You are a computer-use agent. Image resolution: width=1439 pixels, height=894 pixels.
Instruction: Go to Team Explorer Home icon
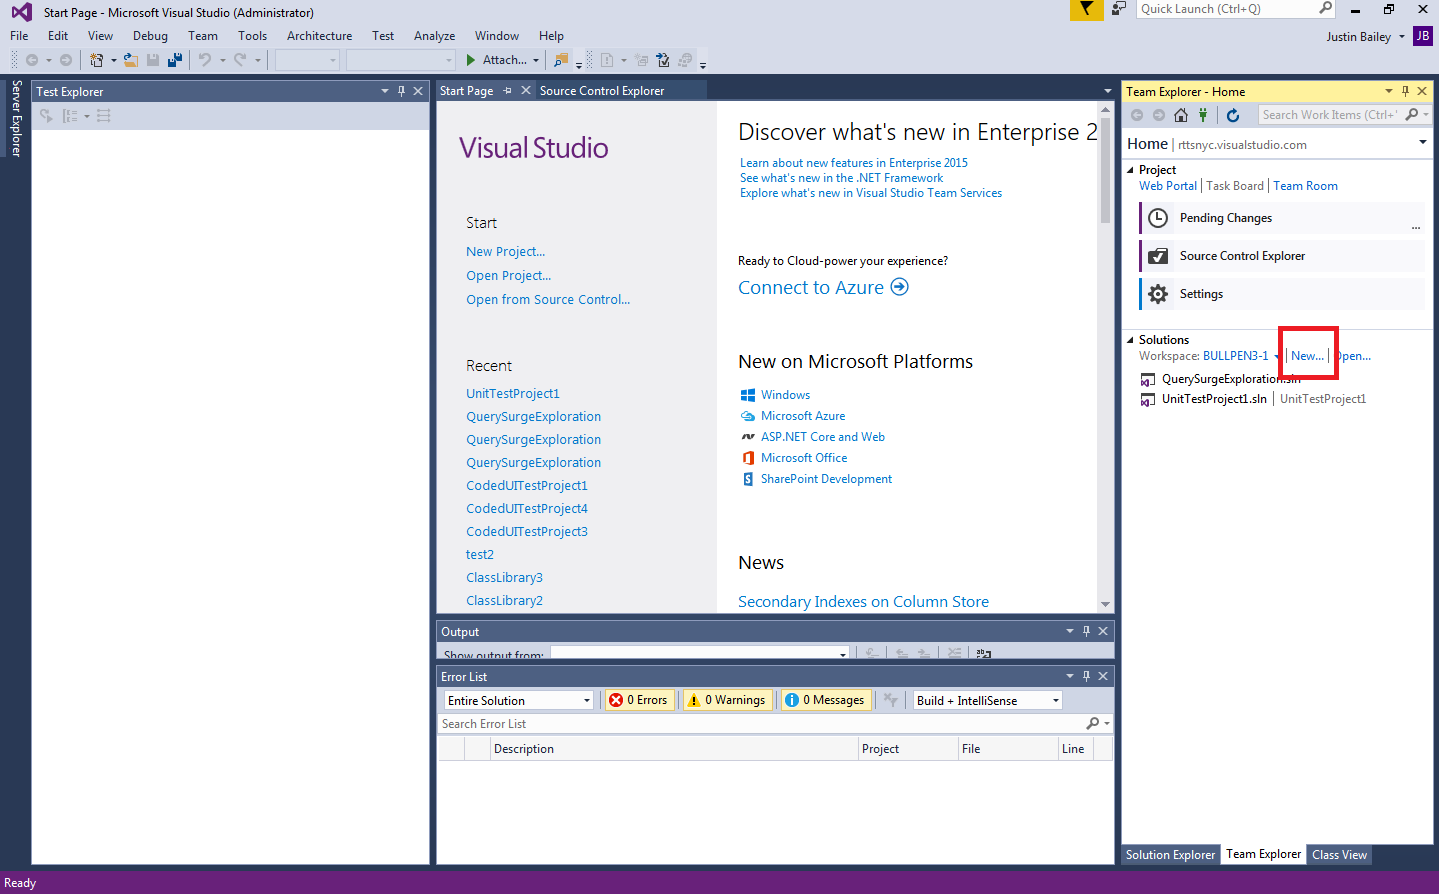[x=1181, y=115]
